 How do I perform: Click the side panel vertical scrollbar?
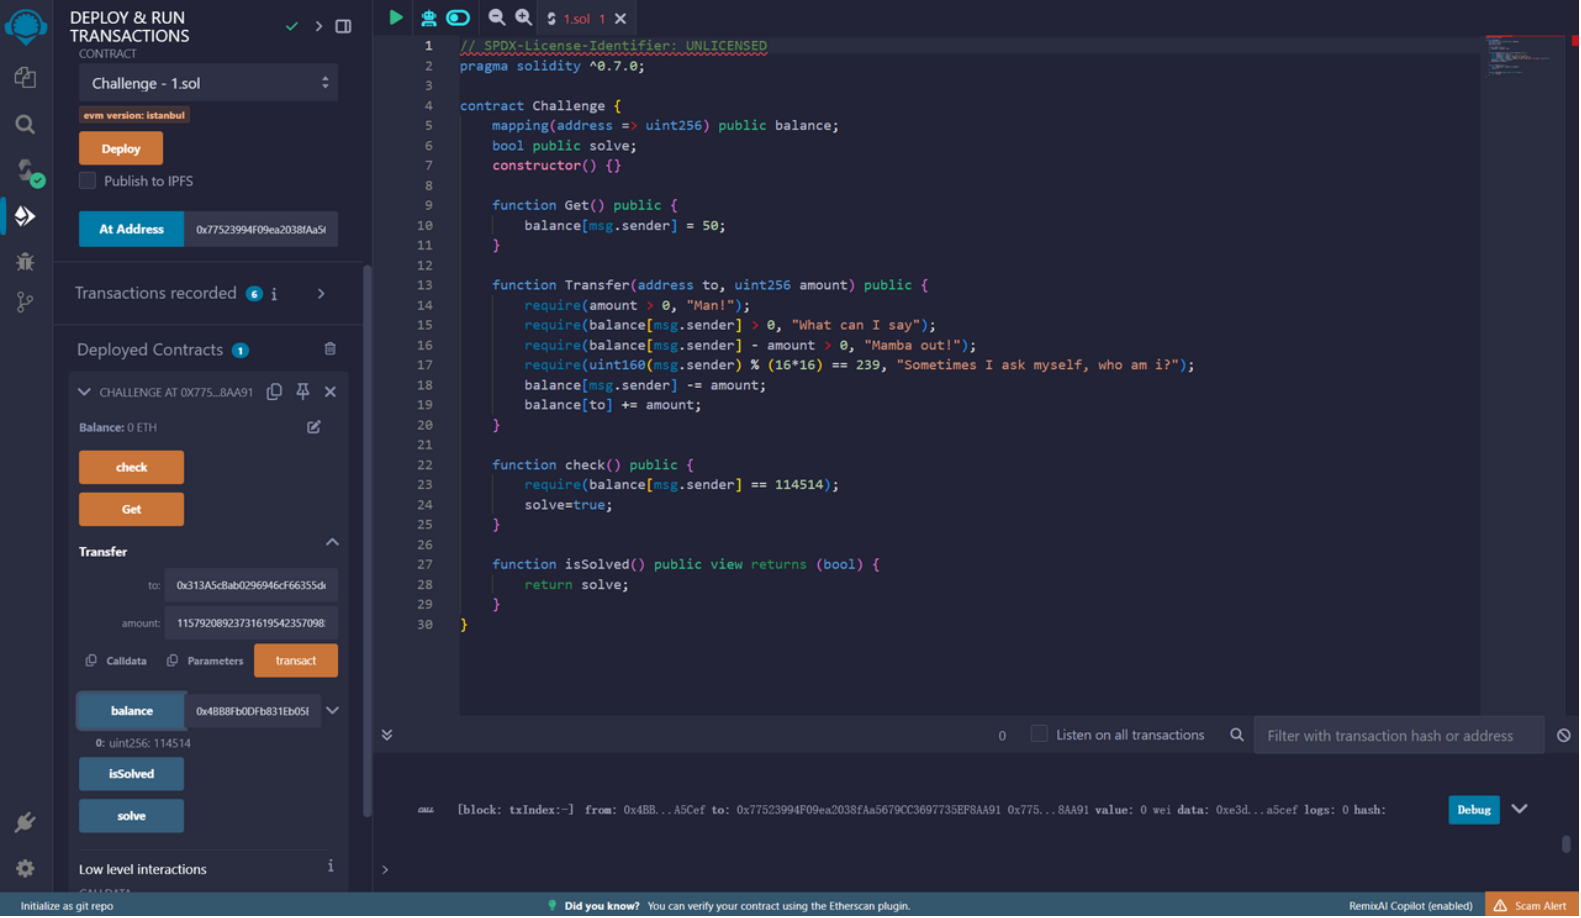[367, 540]
